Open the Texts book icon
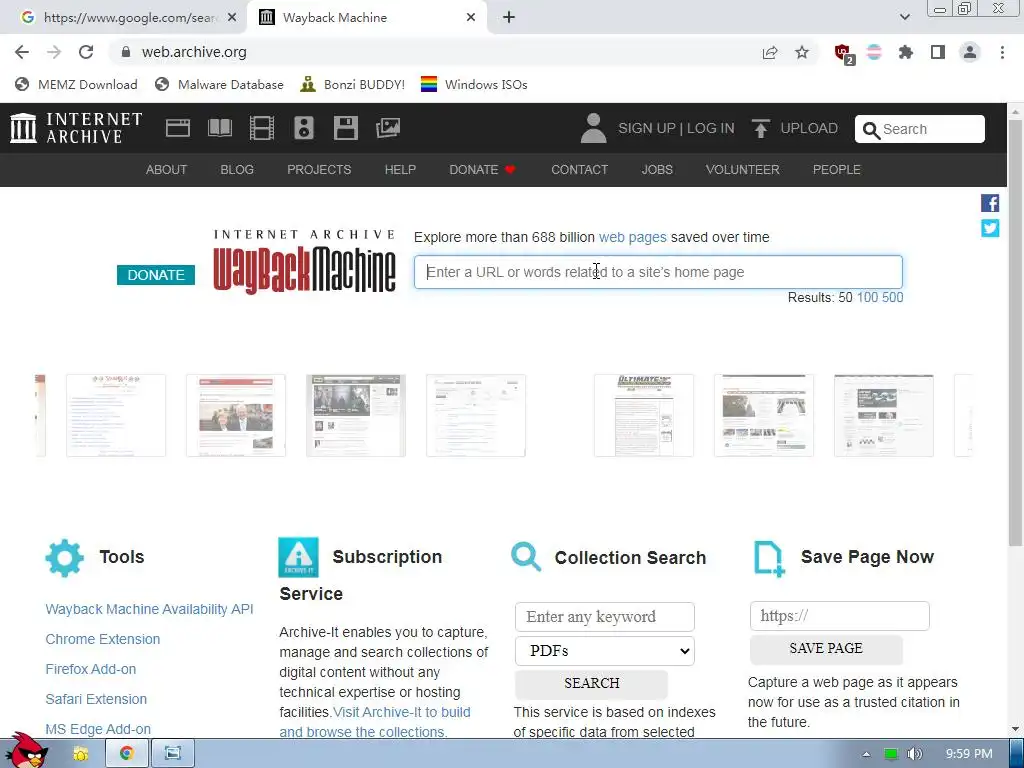This screenshot has width=1024, height=768. [x=220, y=128]
